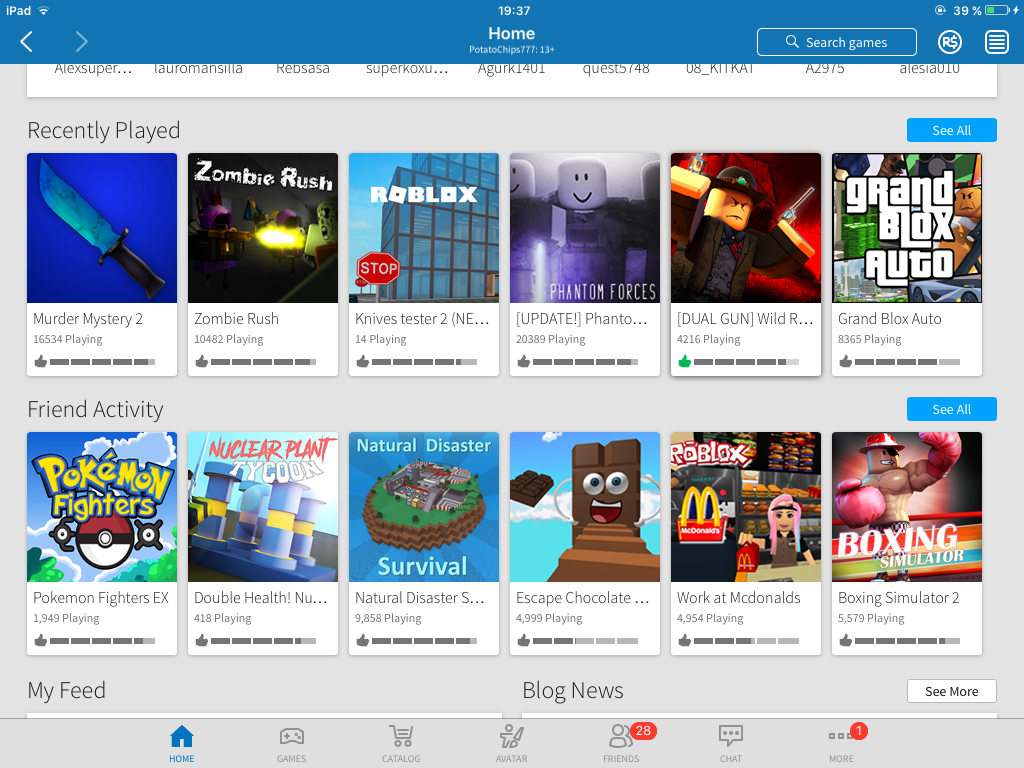The width and height of the screenshot is (1024, 768).
Task: Open Boxing Simulator 2 thumbnail
Action: click(x=907, y=507)
